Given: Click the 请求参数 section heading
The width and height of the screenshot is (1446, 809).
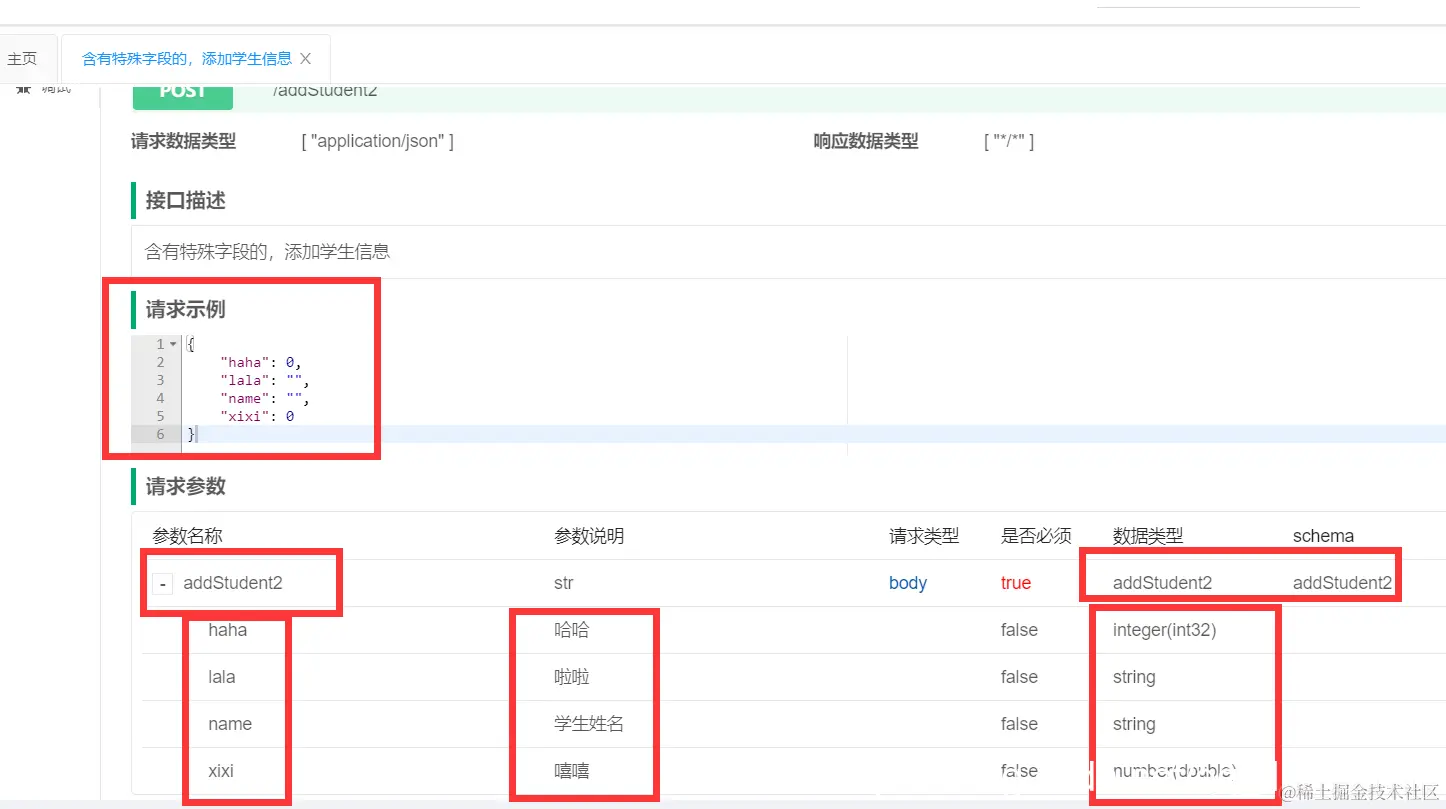Looking at the screenshot, I should 186,487.
